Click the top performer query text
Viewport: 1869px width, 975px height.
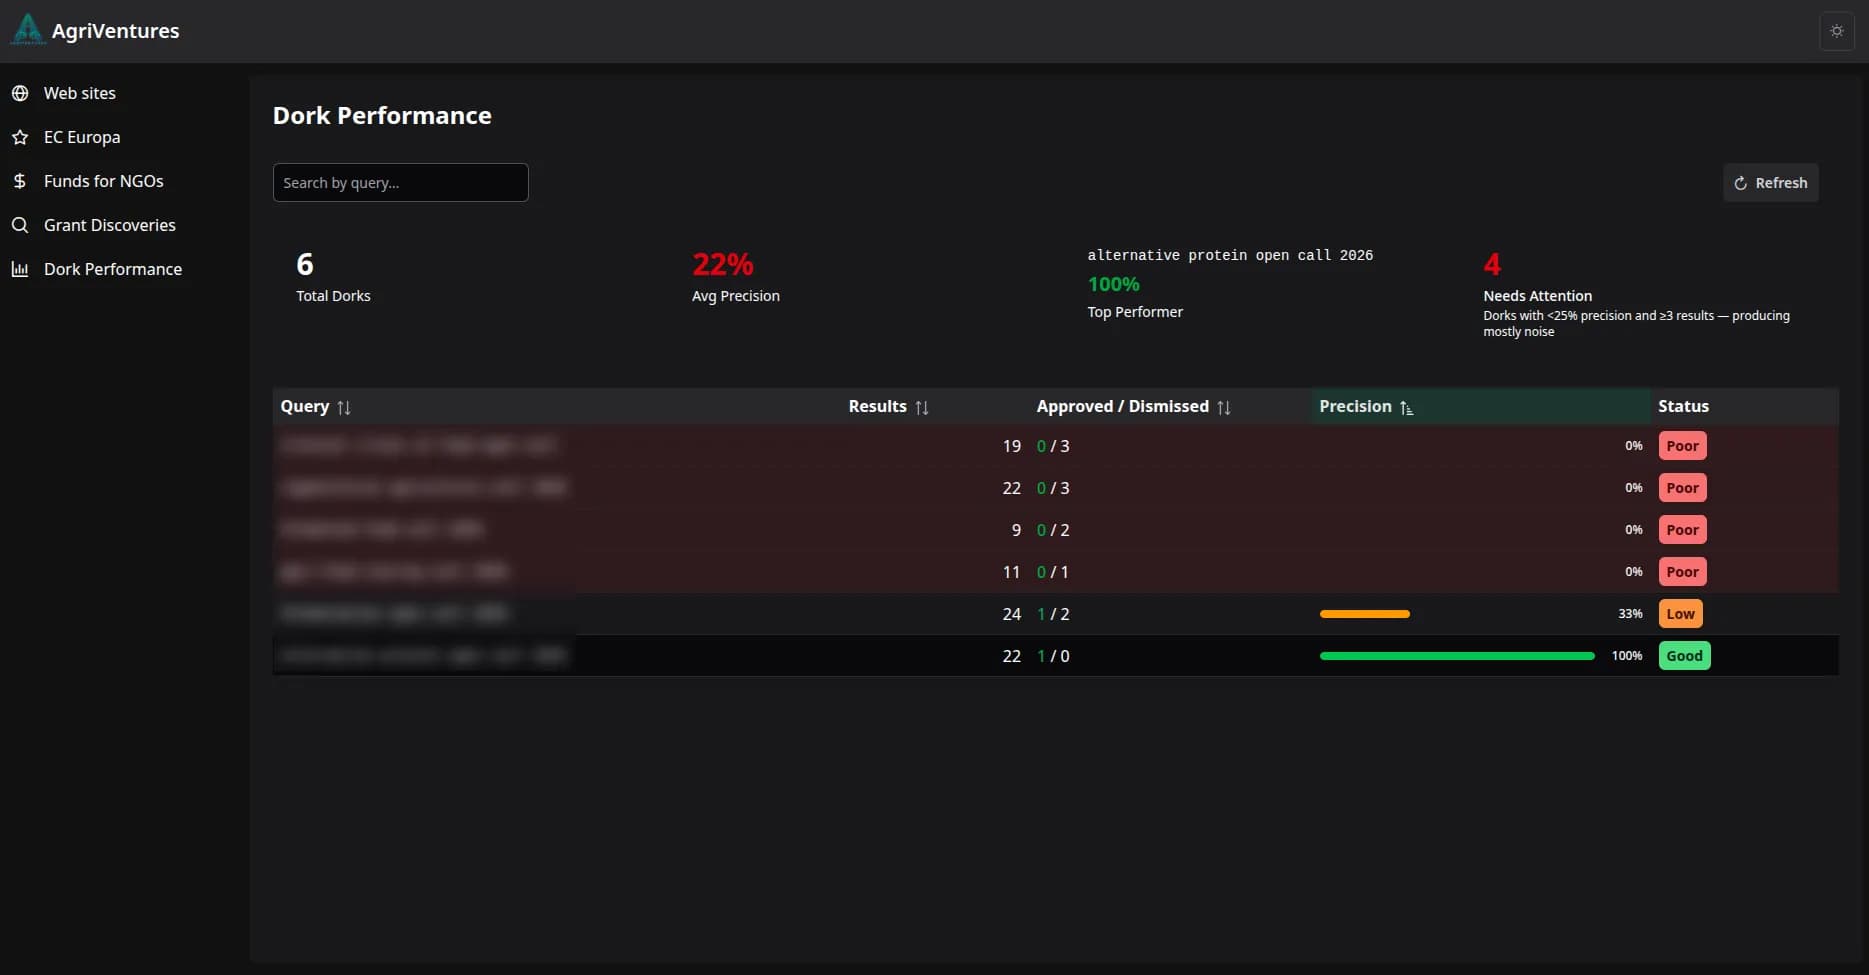(x=1230, y=255)
